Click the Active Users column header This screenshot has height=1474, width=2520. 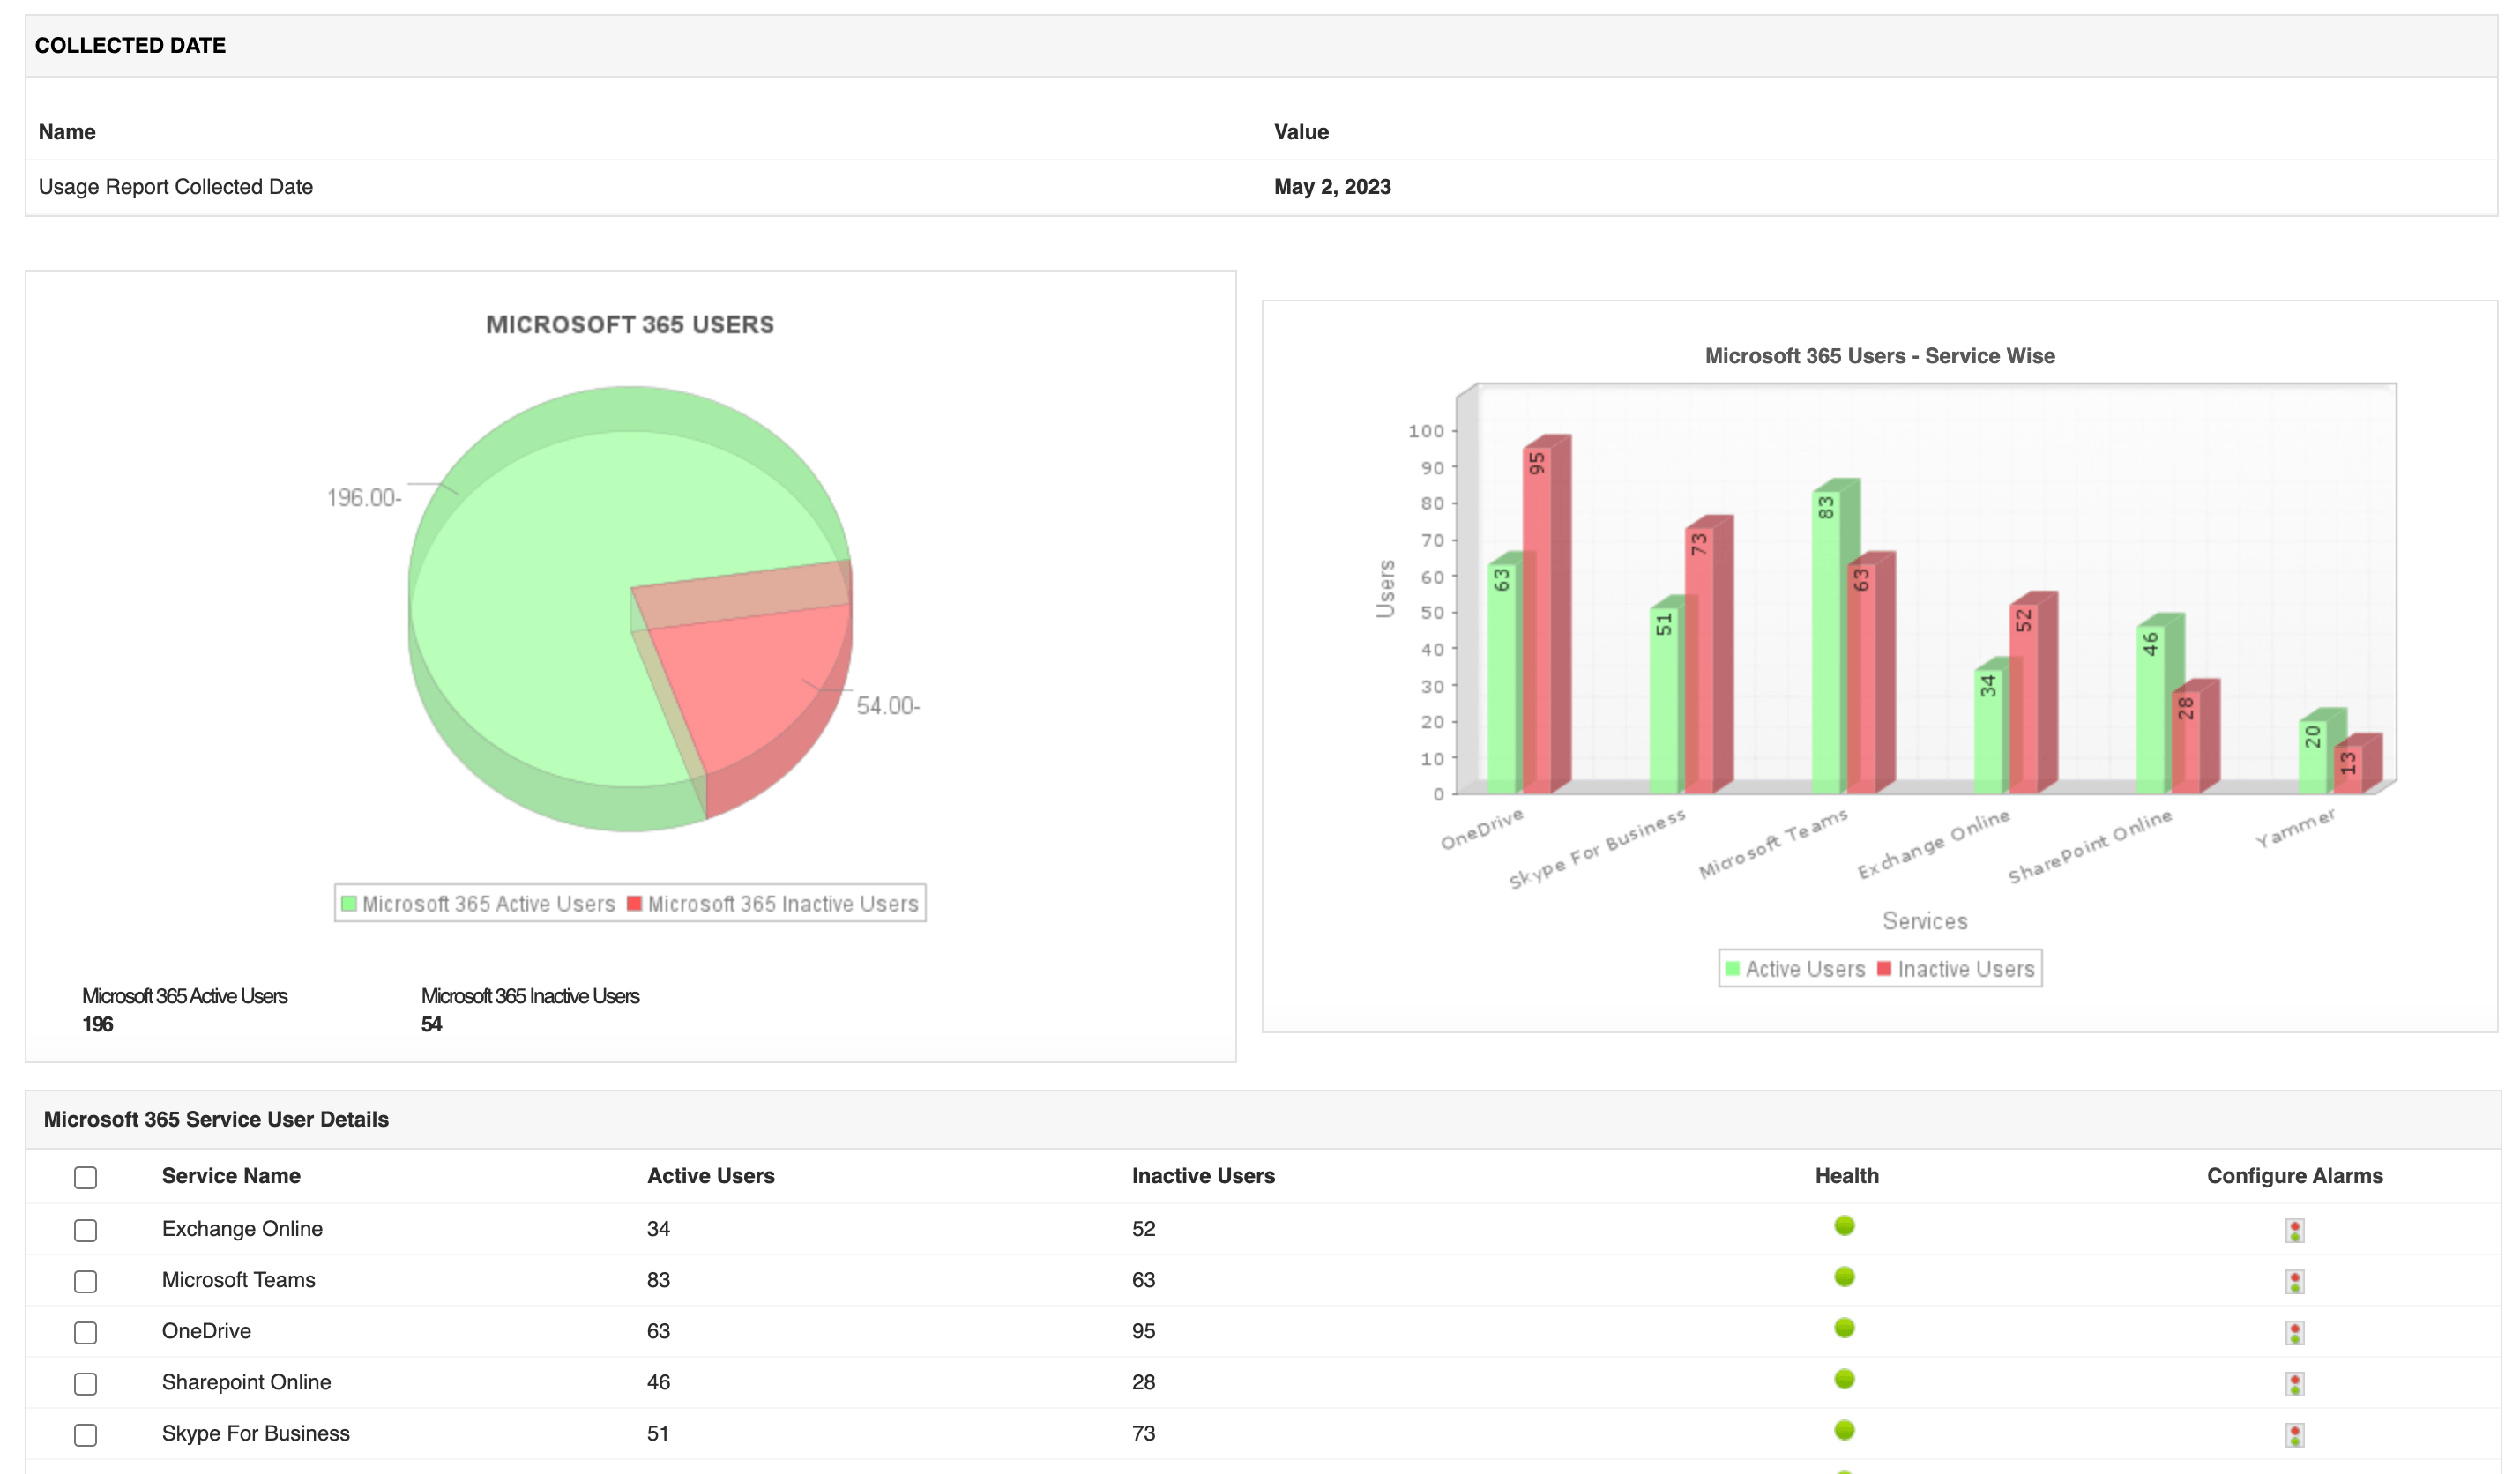point(710,1175)
